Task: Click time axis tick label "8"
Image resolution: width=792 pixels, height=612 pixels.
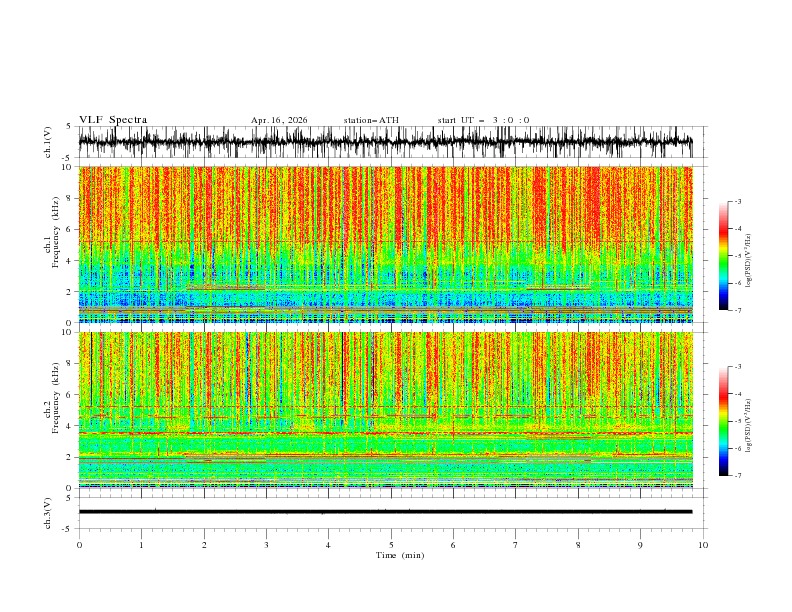Action: click(x=578, y=545)
